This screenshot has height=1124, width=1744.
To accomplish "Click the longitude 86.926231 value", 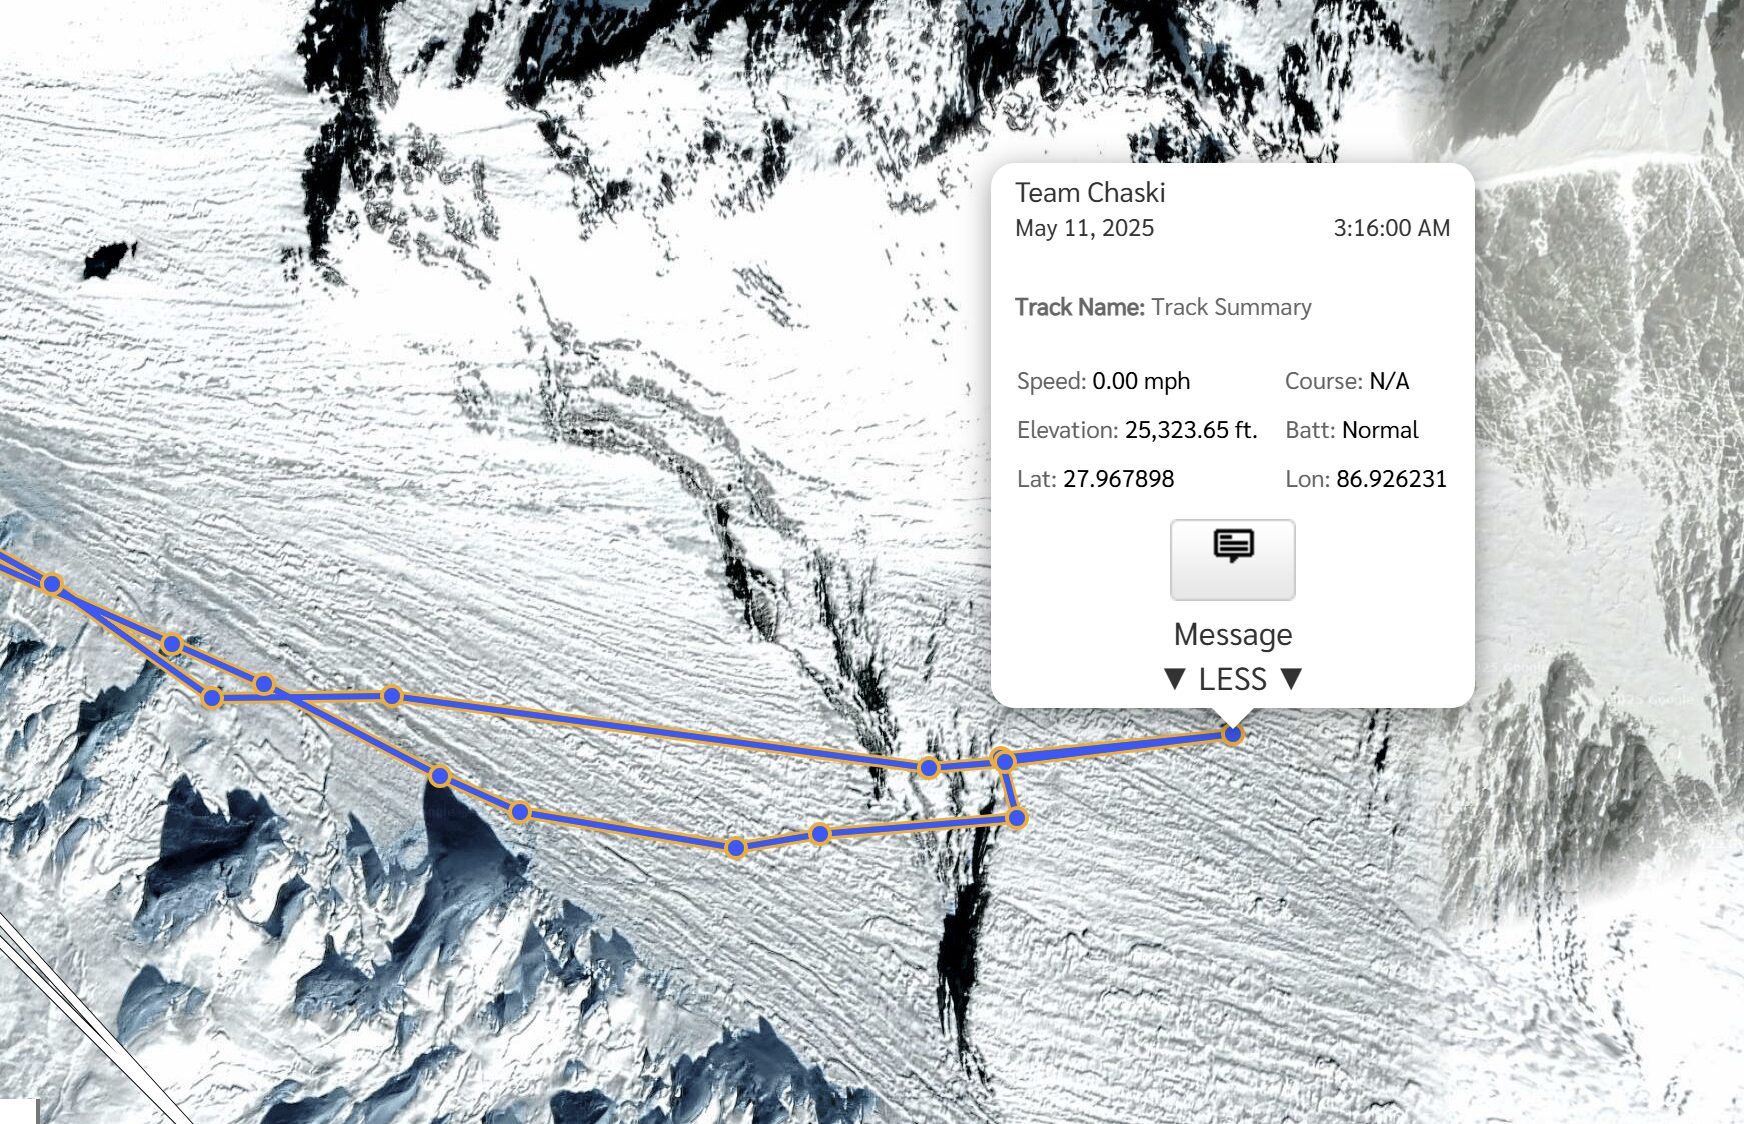I will 1391,479.
